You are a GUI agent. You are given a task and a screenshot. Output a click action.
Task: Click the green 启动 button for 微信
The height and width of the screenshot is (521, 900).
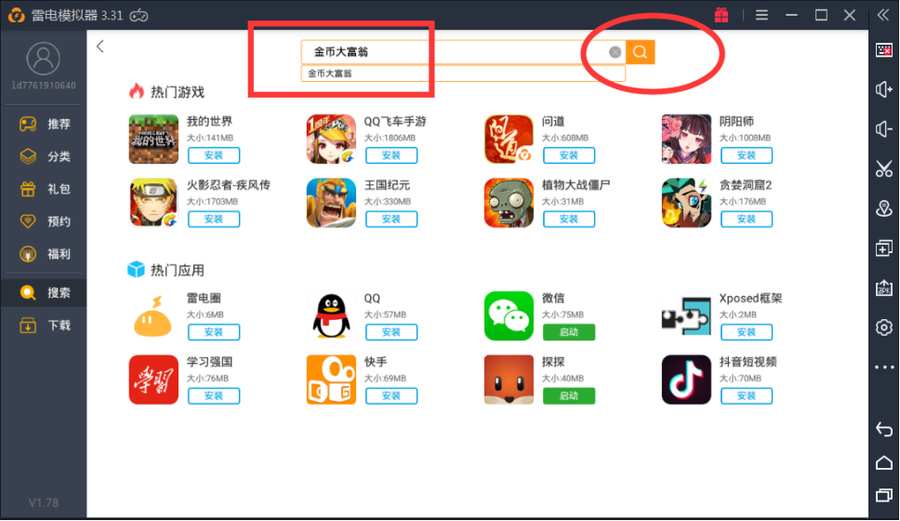[568, 332]
